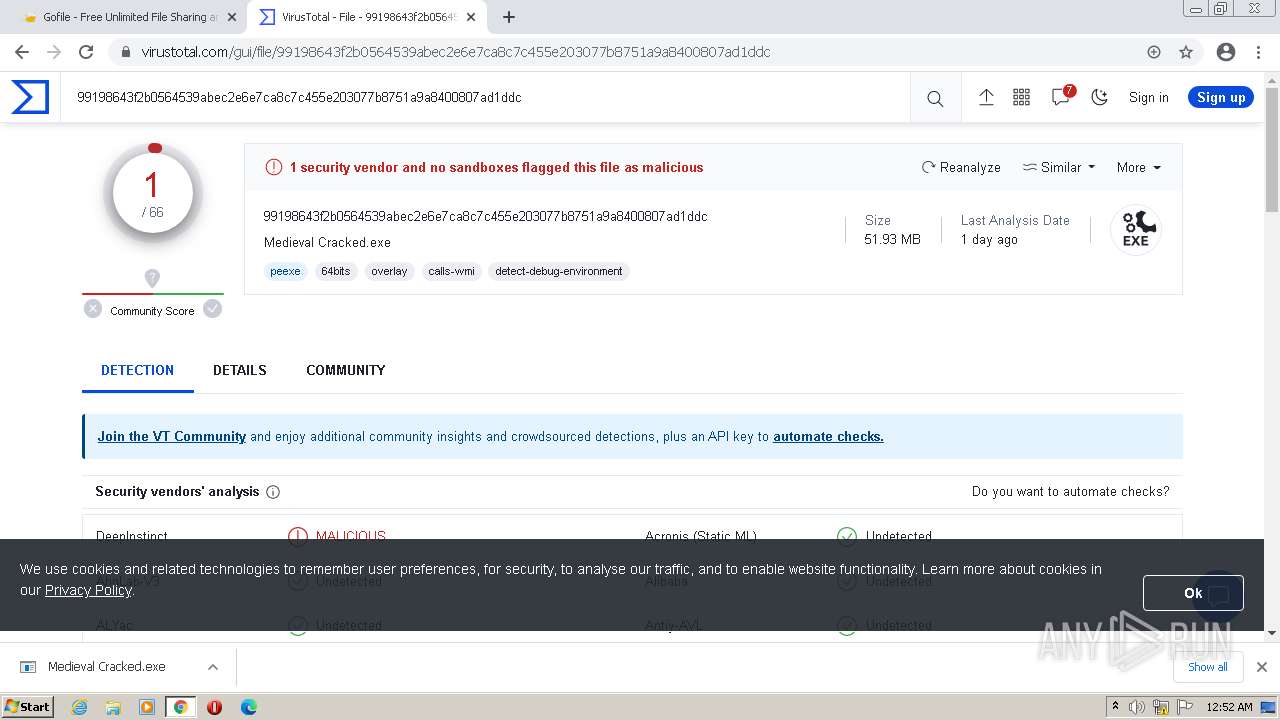Click the detect-debug-environment tag

tap(559, 271)
